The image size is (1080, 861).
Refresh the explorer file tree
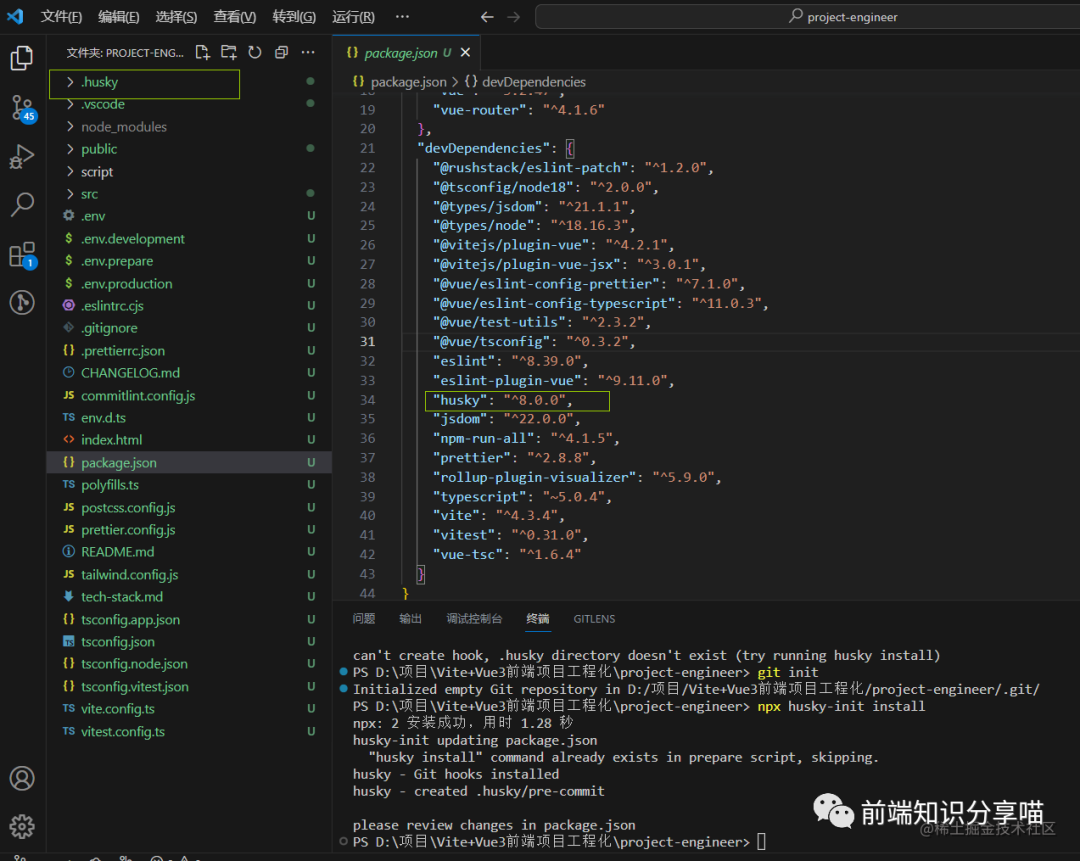255,52
